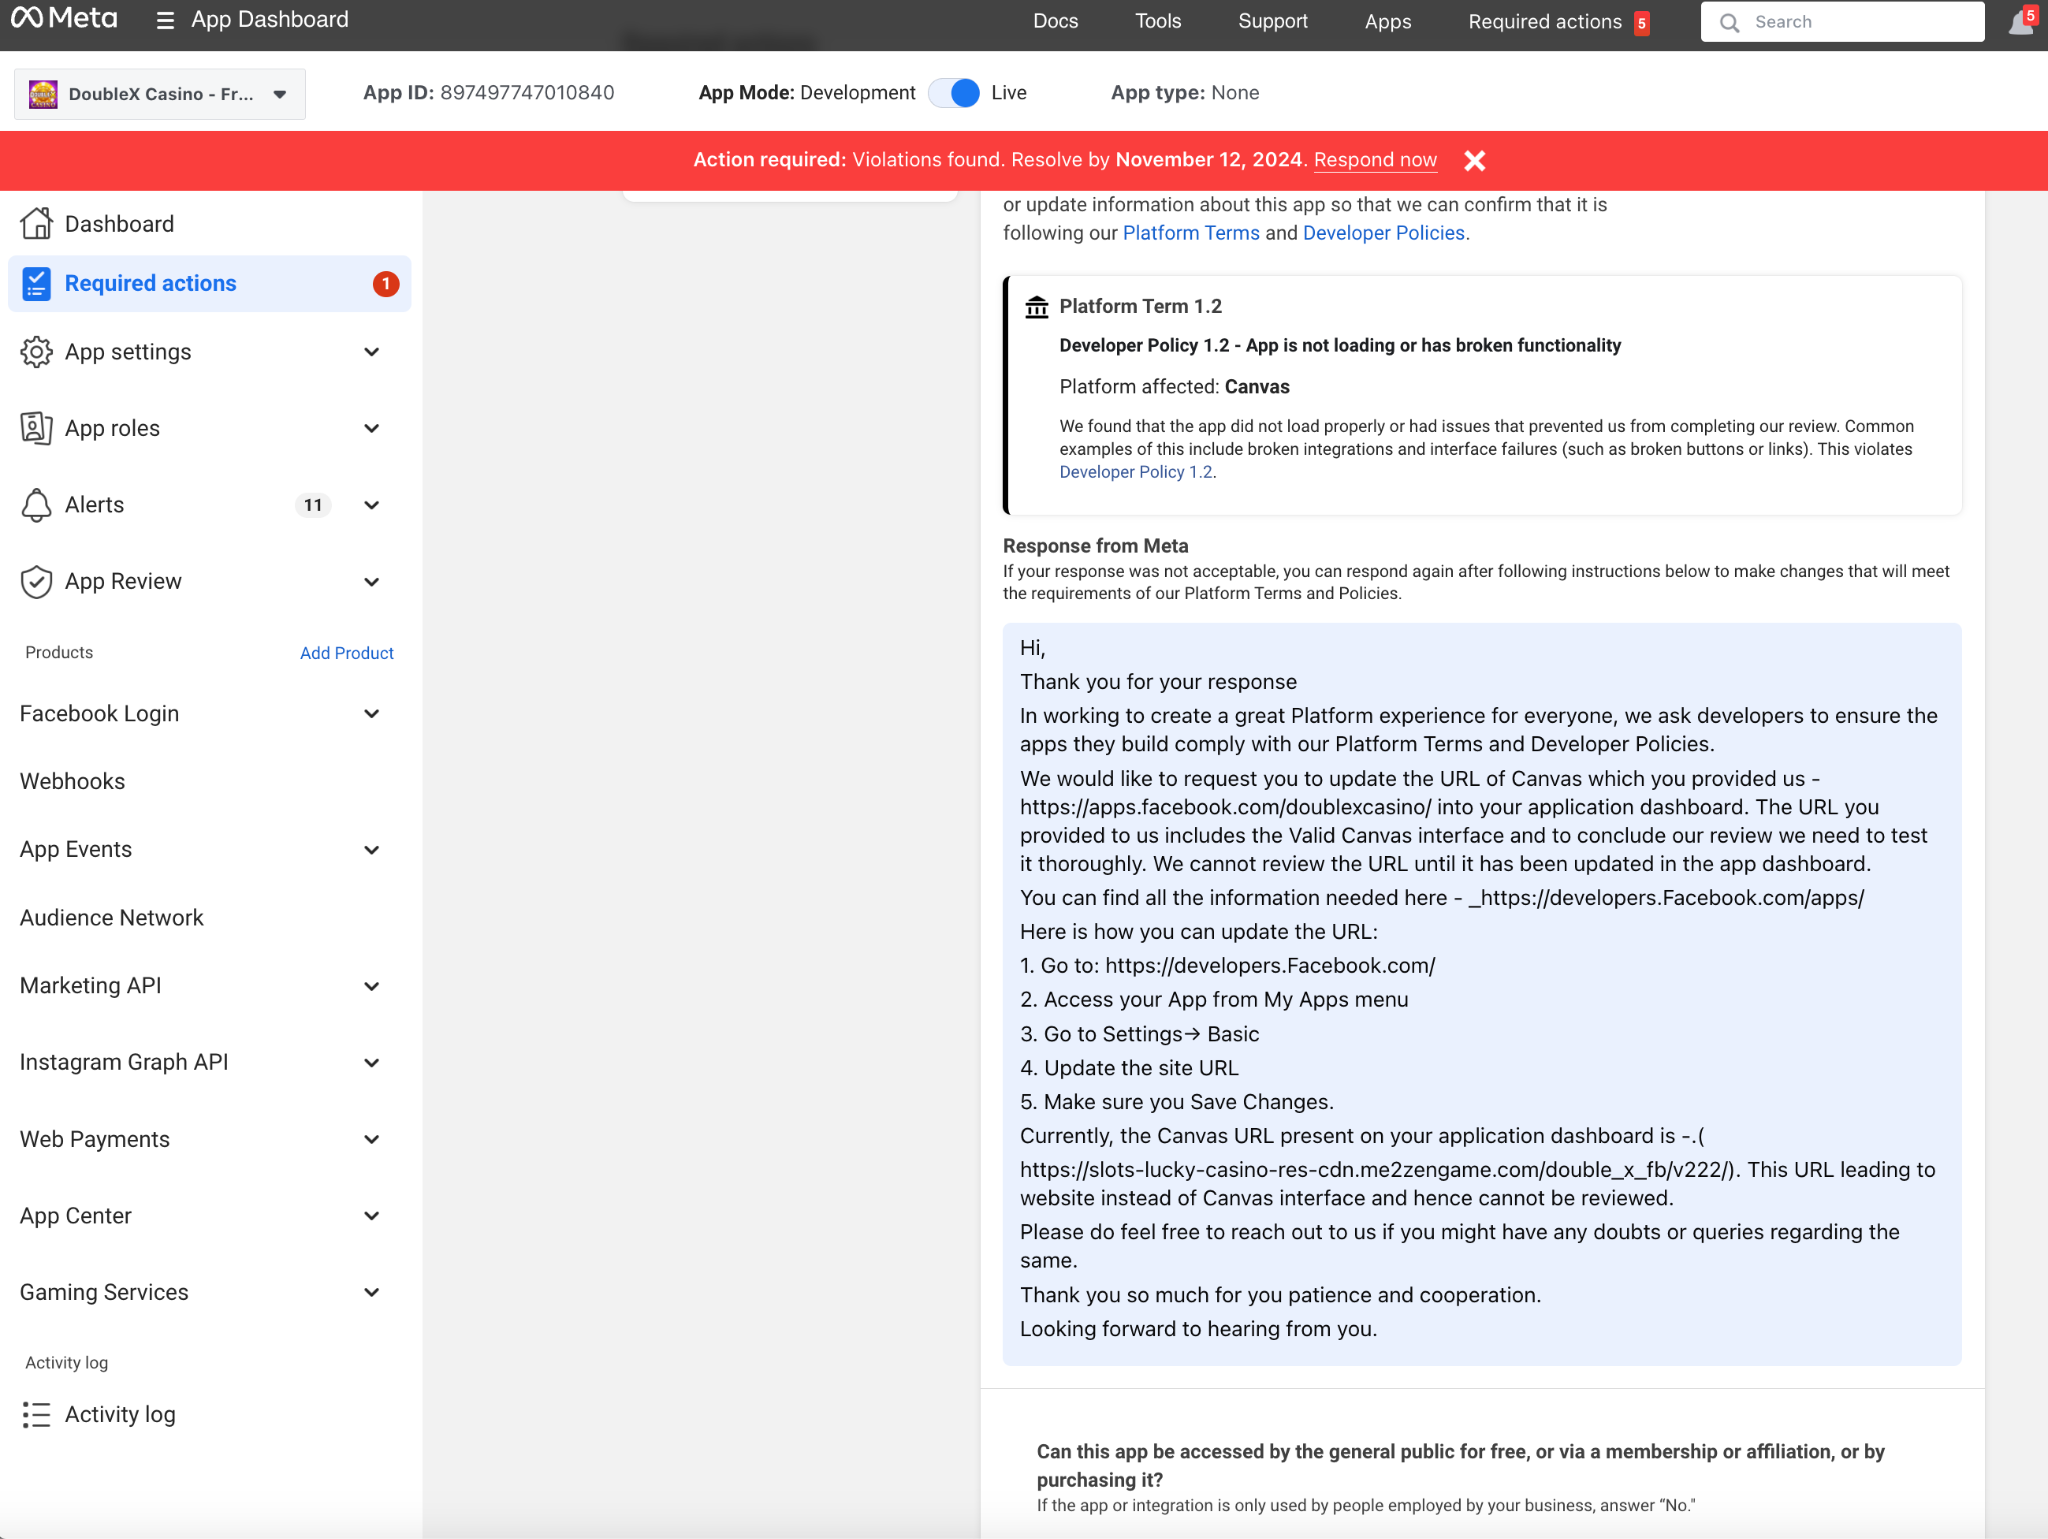Click the App Review shield icon
Screen dimensions: 2048x1539
[36, 582]
